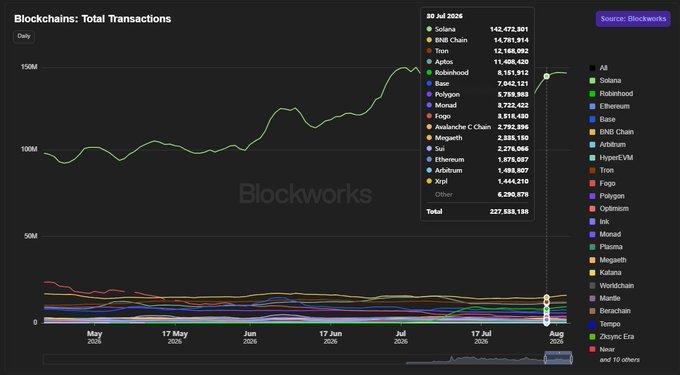This screenshot has width=680, height=375.
Task: Toggle Robinhood series in the legend
Action: click(x=611, y=94)
